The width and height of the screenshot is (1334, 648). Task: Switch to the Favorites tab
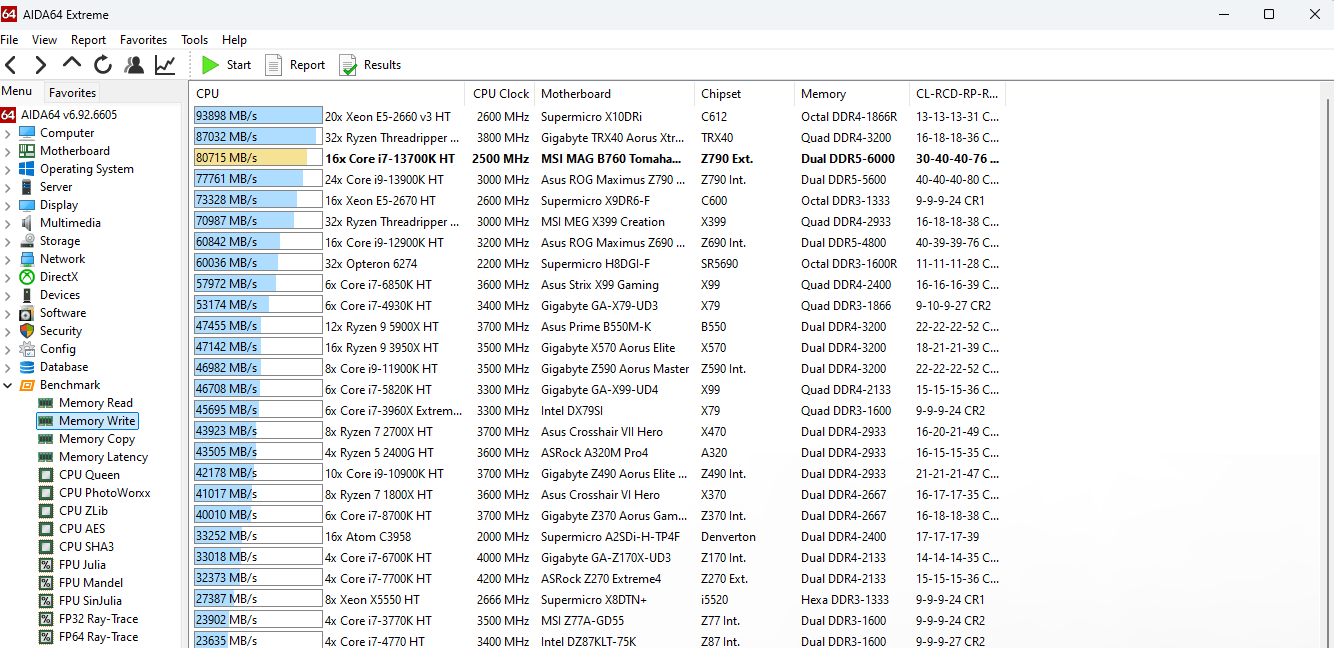tap(72, 93)
